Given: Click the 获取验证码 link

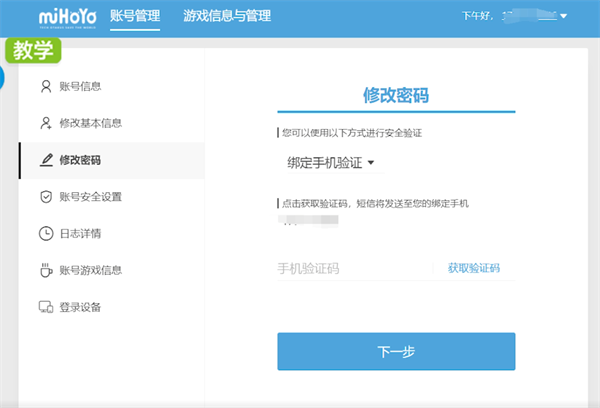Looking at the screenshot, I should click(x=473, y=268).
